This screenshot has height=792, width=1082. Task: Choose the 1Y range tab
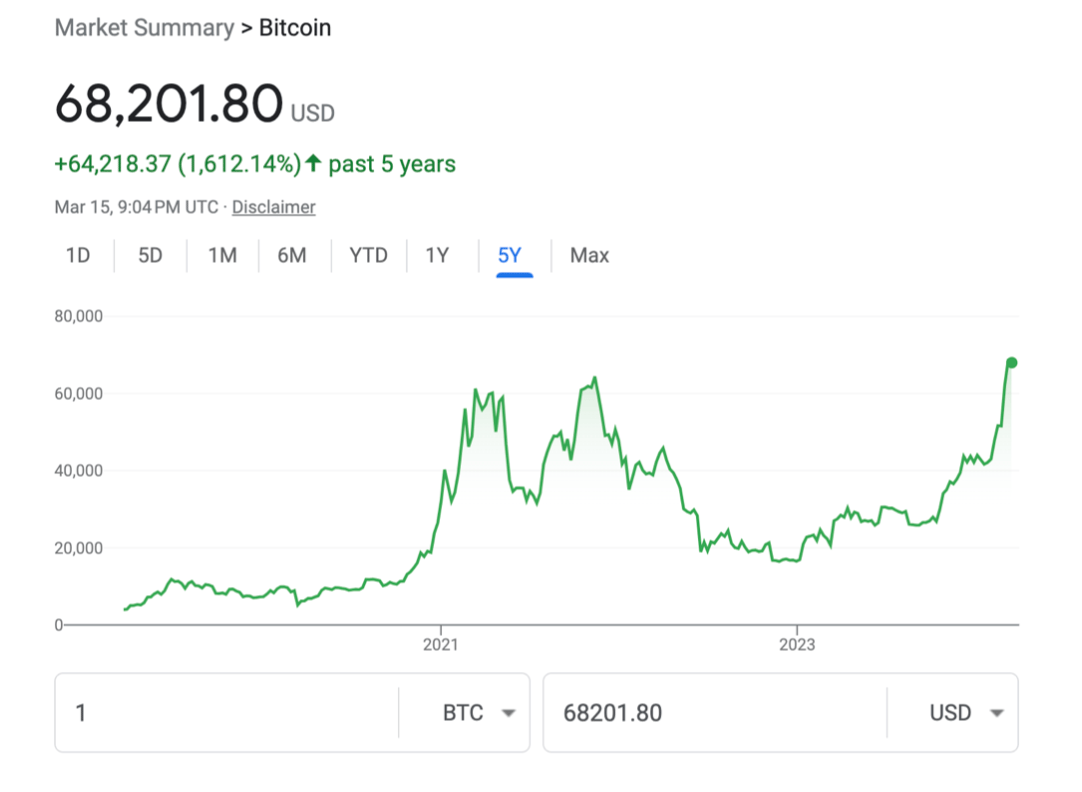click(x=437, y=256)
